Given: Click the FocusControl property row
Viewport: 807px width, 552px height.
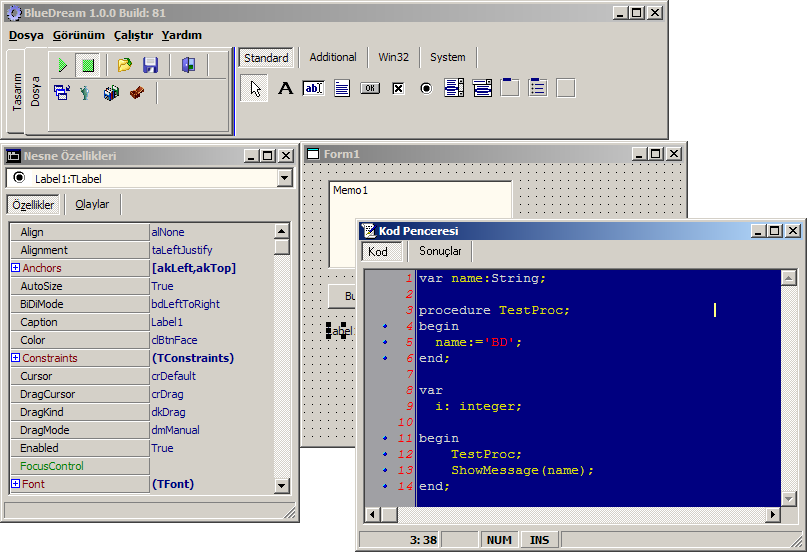Looking at the screenshot, I should 143,466.
